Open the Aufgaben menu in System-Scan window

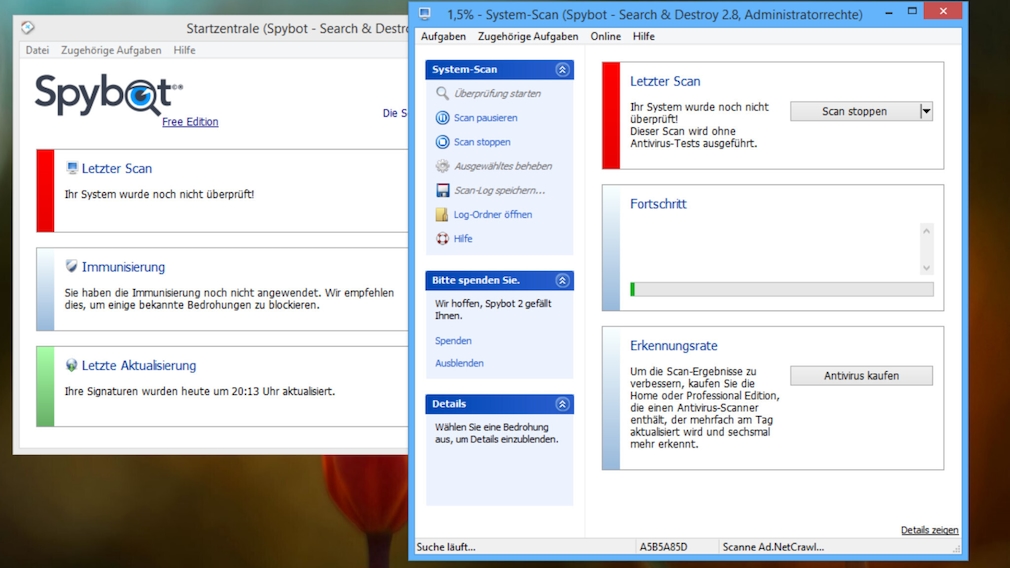443,37
